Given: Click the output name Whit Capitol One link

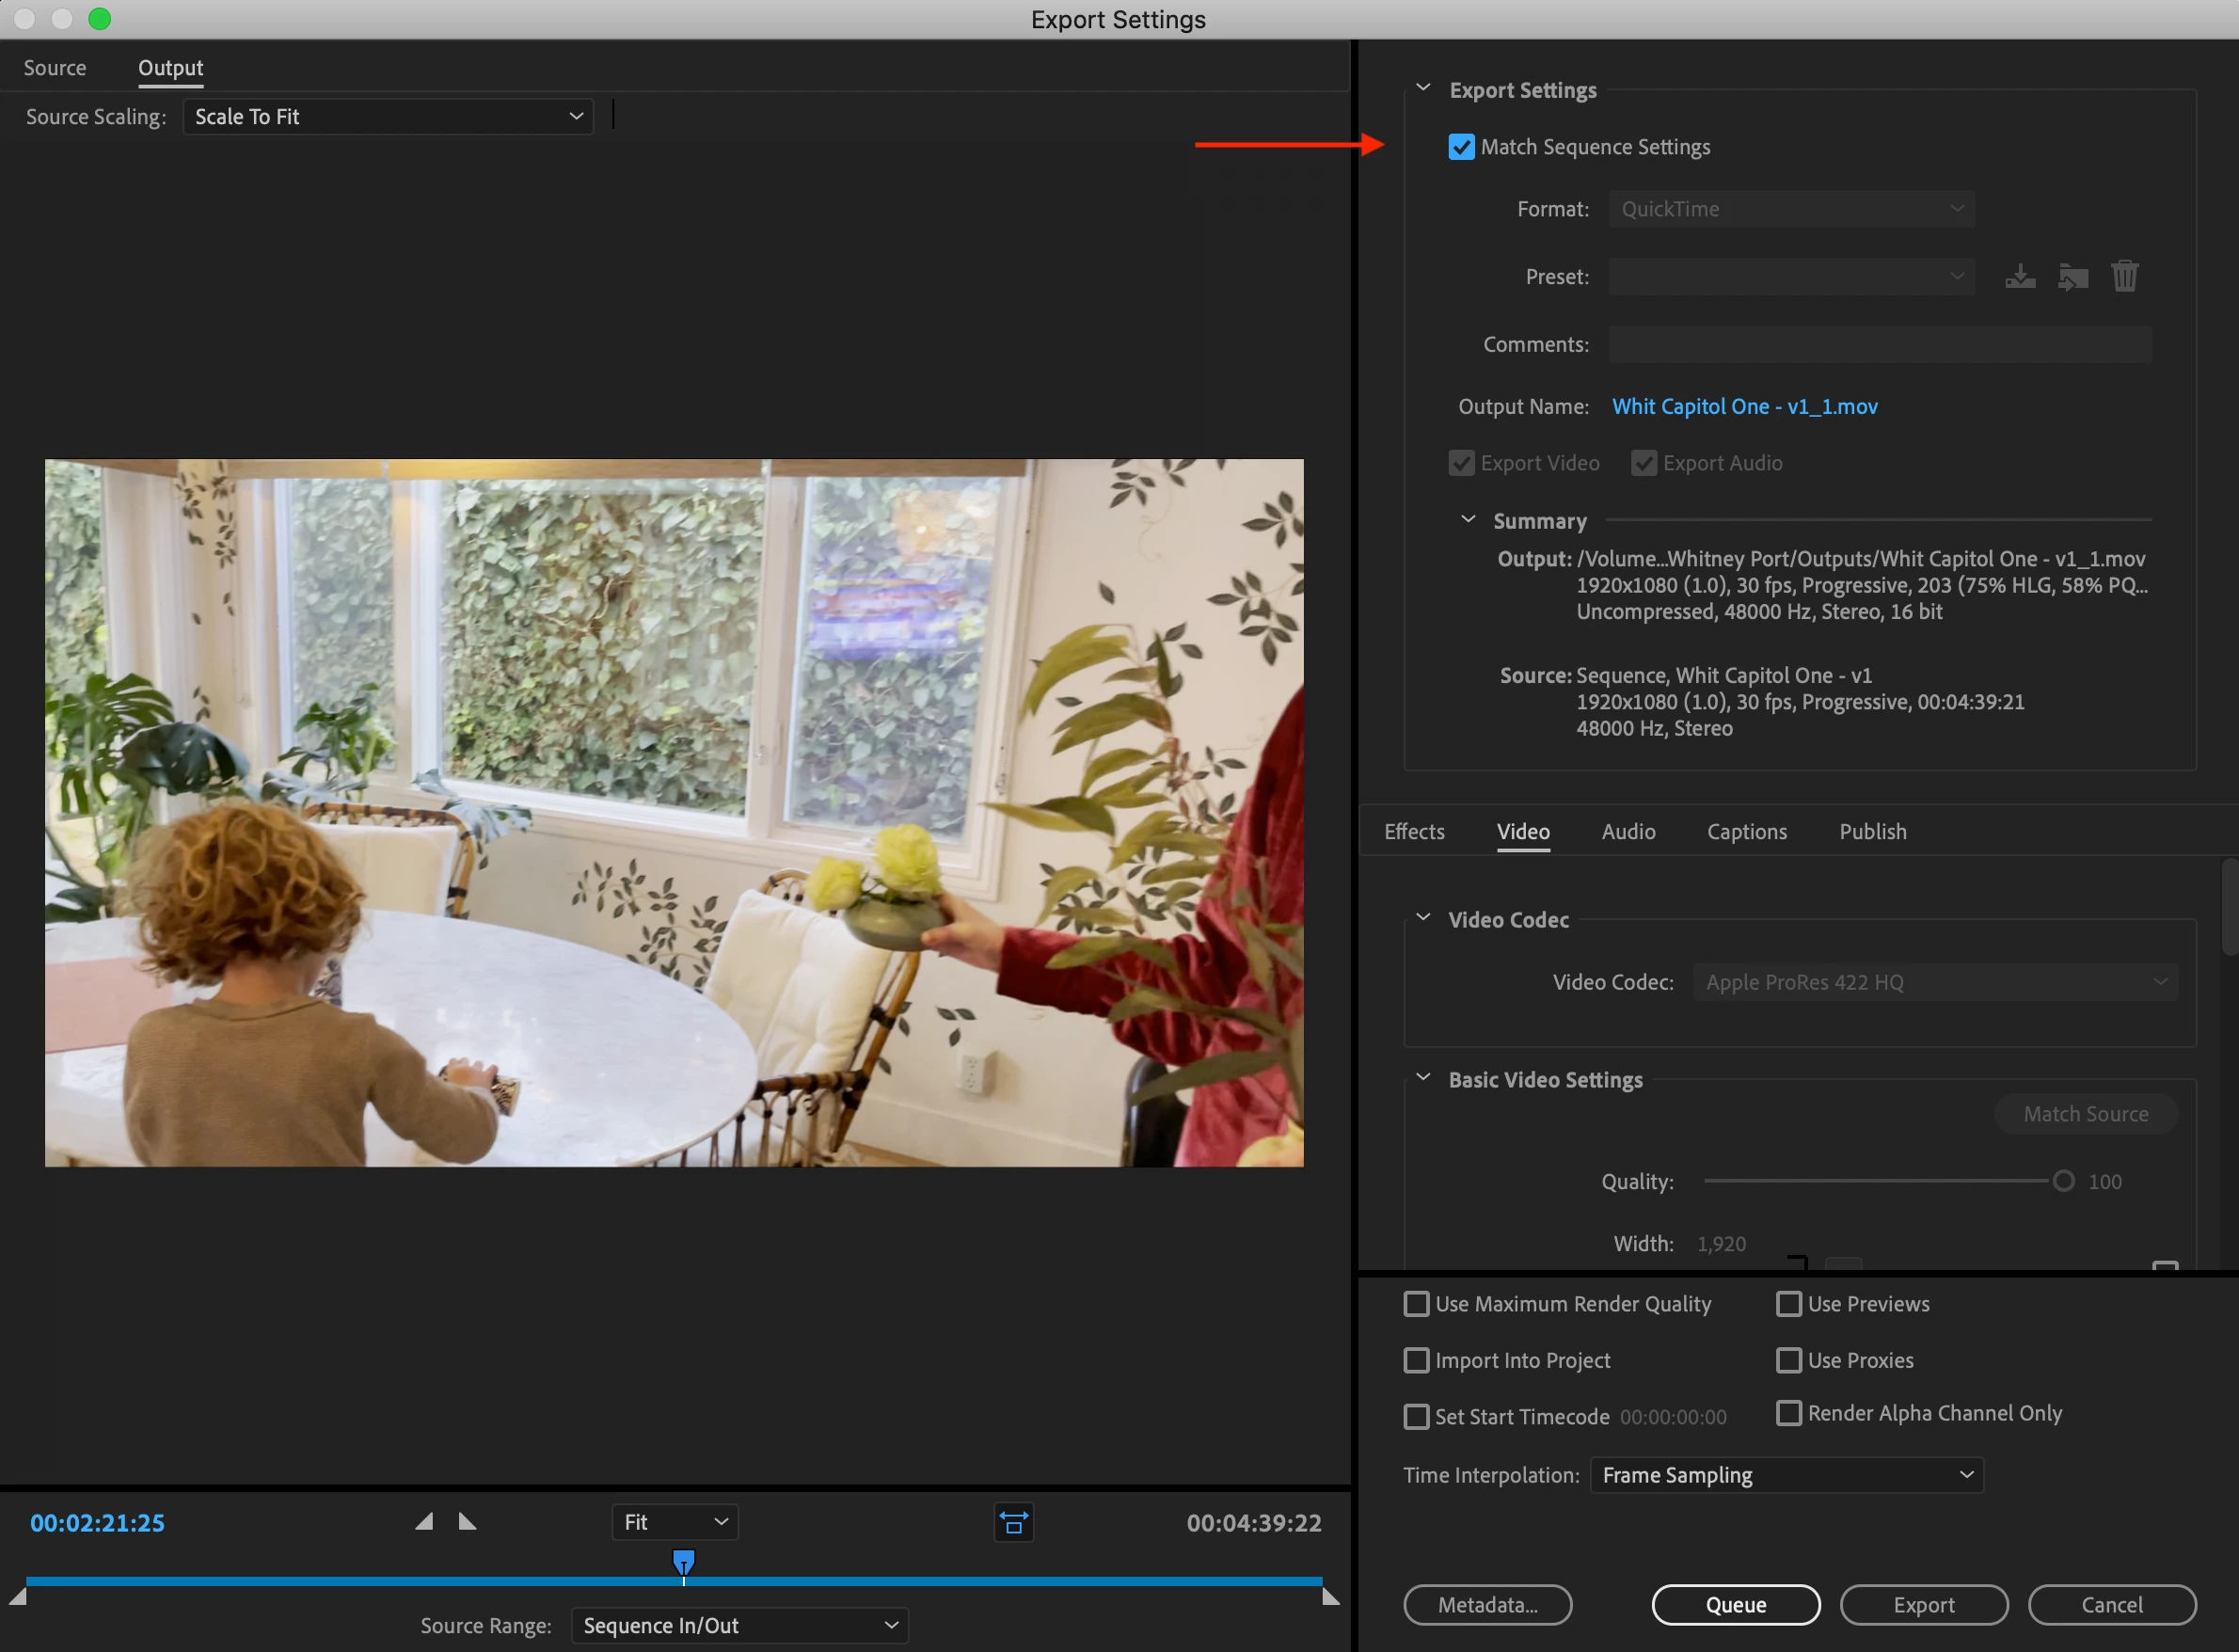Looking at the screenshot, I should [x=1744, y=407].
